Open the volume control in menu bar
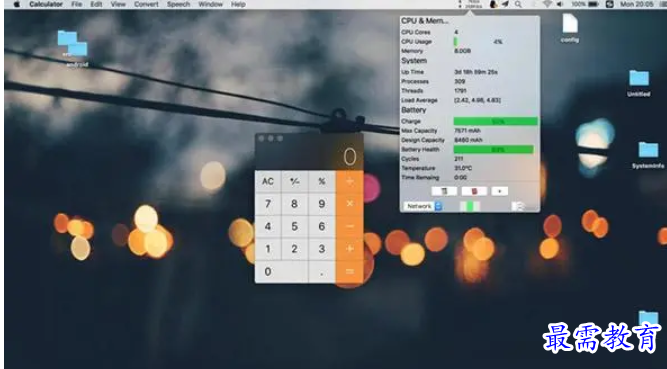 (560, 4)
